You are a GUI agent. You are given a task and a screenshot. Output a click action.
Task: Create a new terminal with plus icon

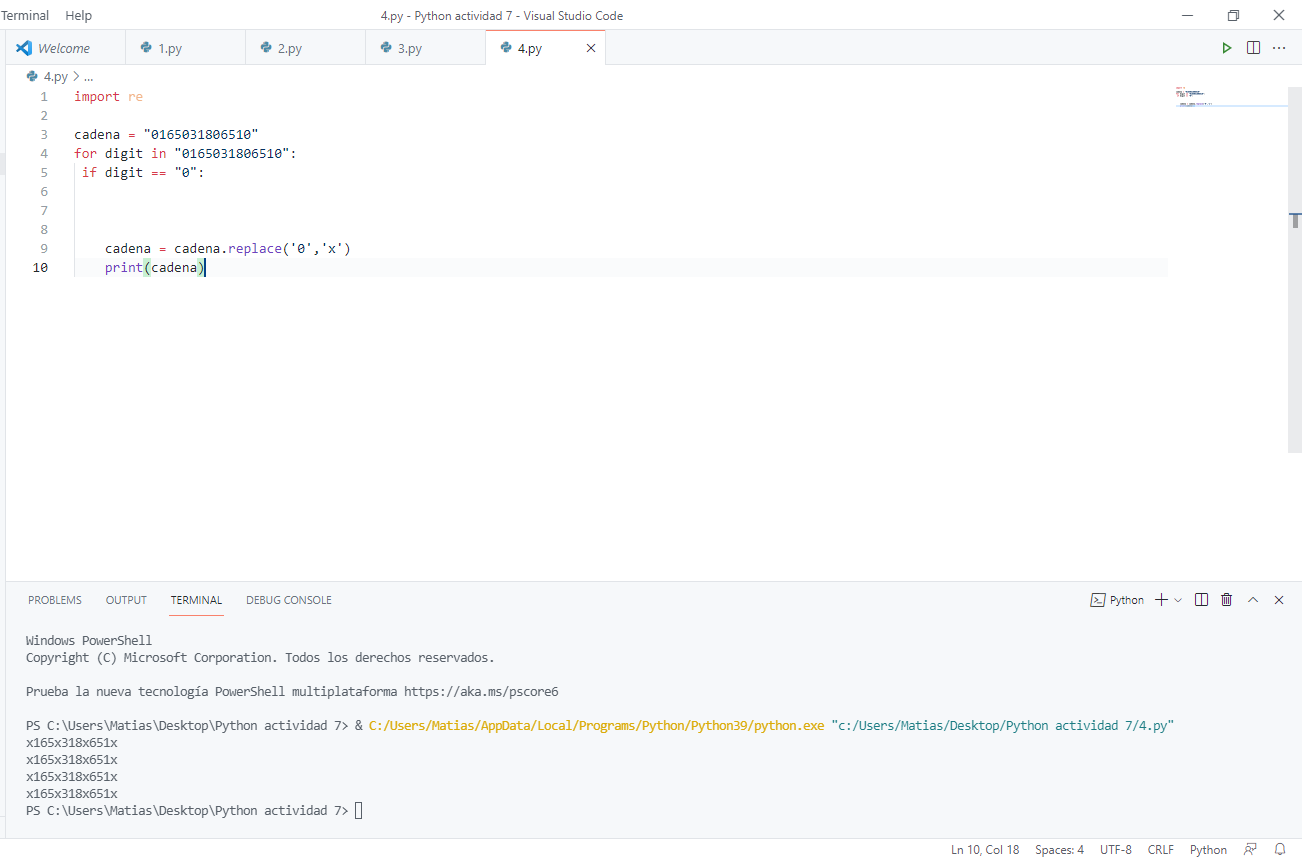click(x=1161, y=600)
